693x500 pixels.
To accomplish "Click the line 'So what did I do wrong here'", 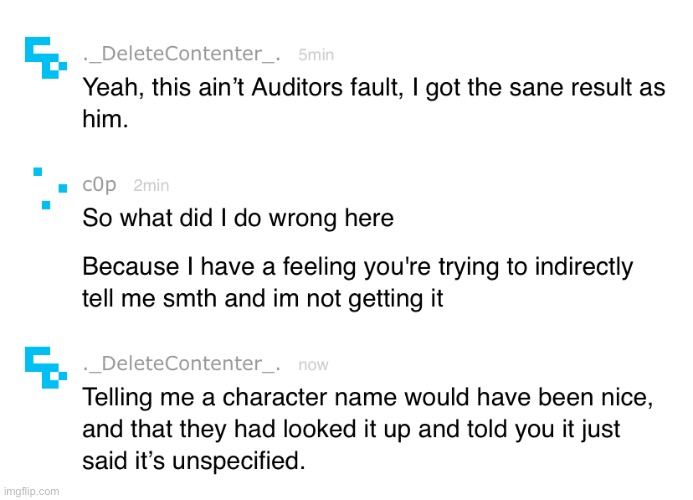I will coord(238,218).
